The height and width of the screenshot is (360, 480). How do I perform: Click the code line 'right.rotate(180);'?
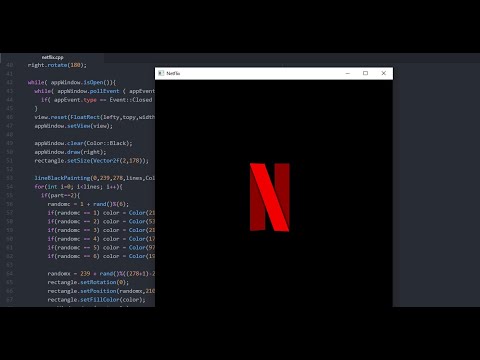click(x=57, y=65)
